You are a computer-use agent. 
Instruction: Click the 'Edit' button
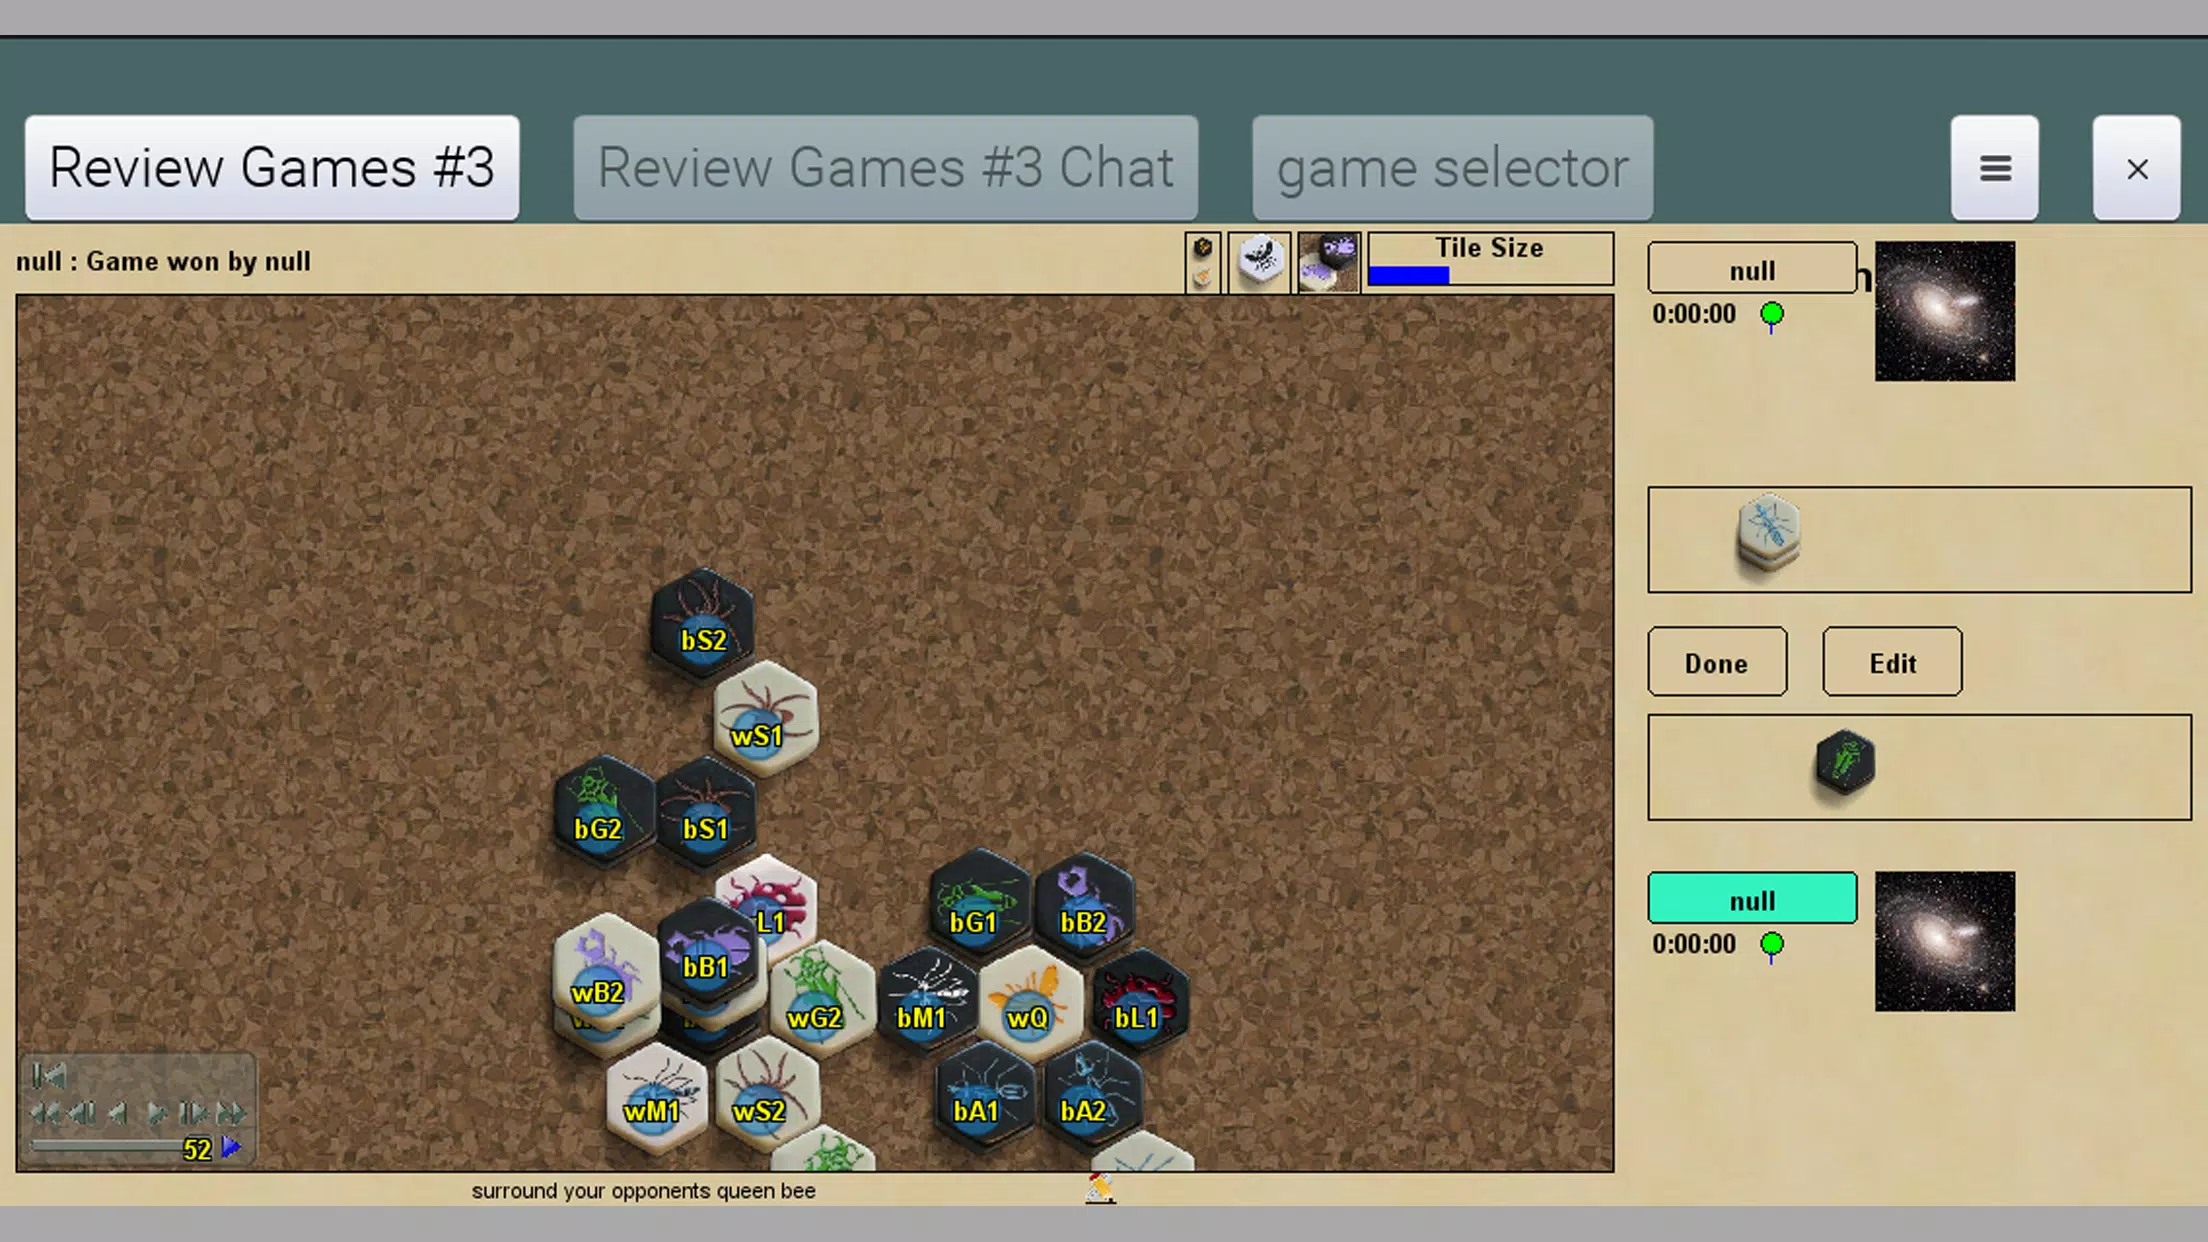tap(1893, 663)
